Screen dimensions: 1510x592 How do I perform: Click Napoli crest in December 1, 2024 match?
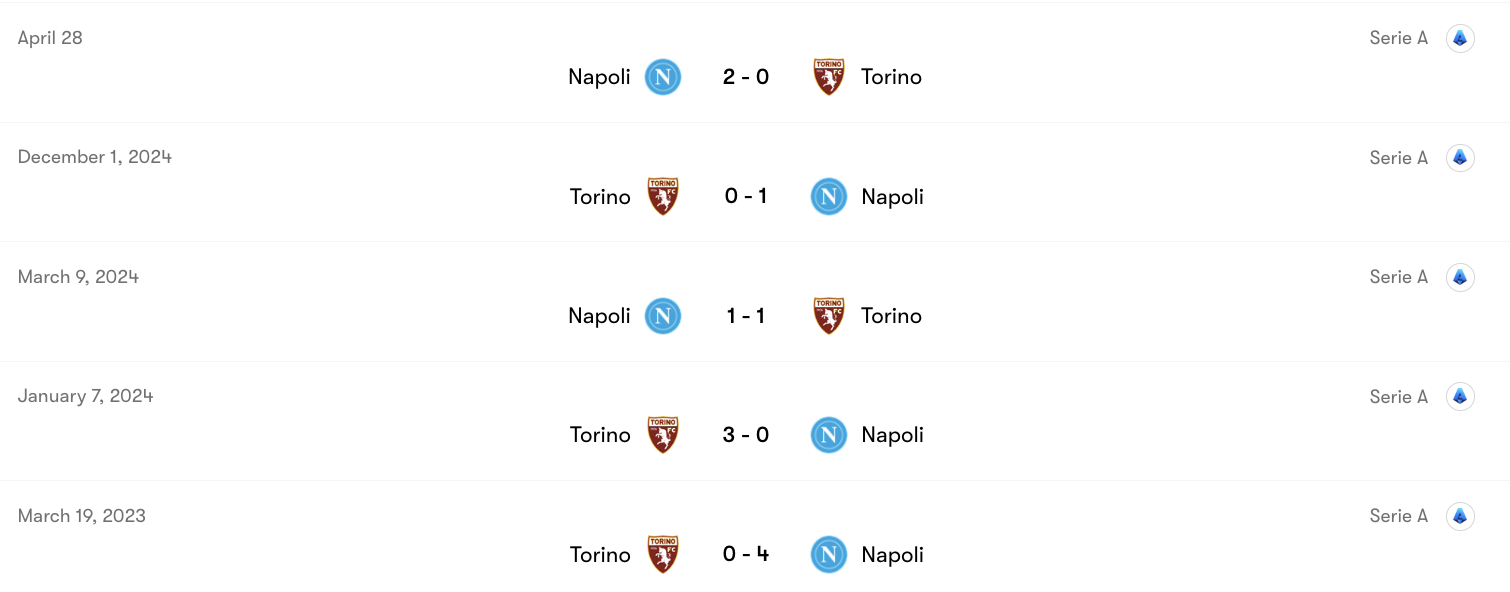click(x=829, y=197)
